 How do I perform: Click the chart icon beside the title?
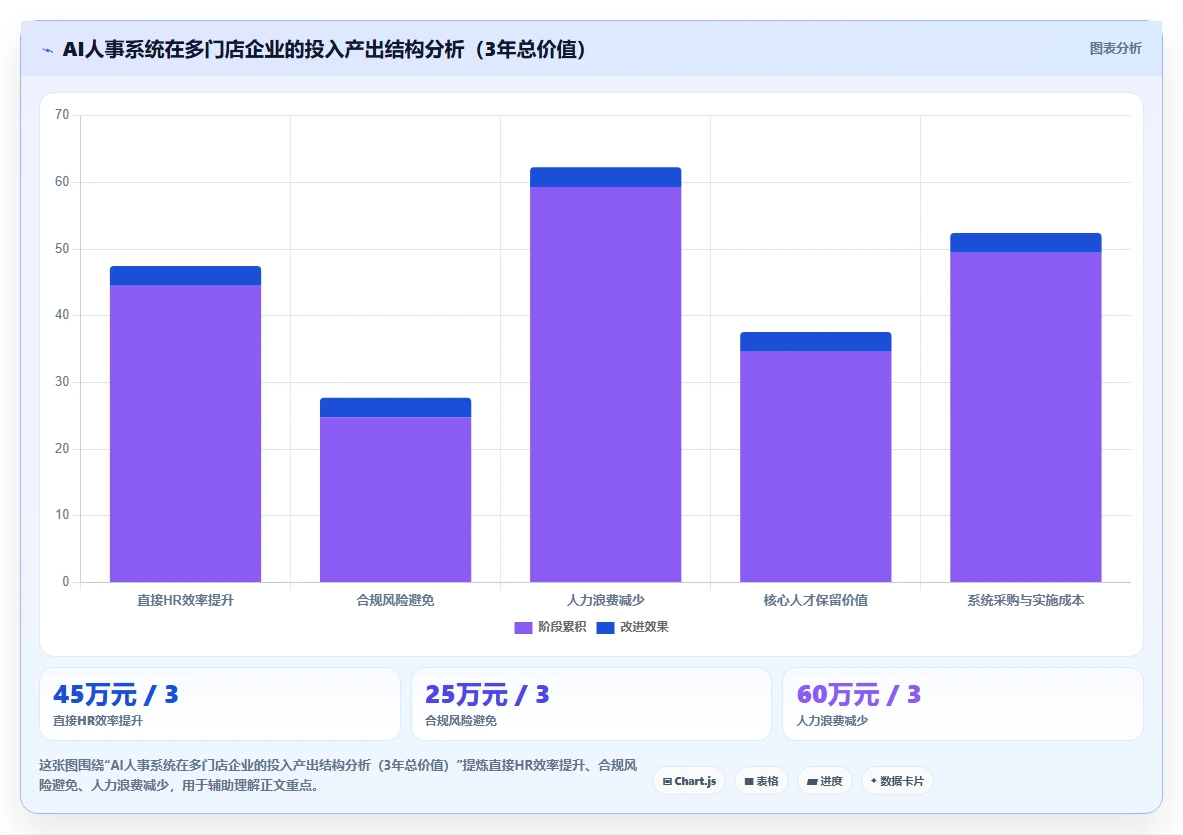48,51
